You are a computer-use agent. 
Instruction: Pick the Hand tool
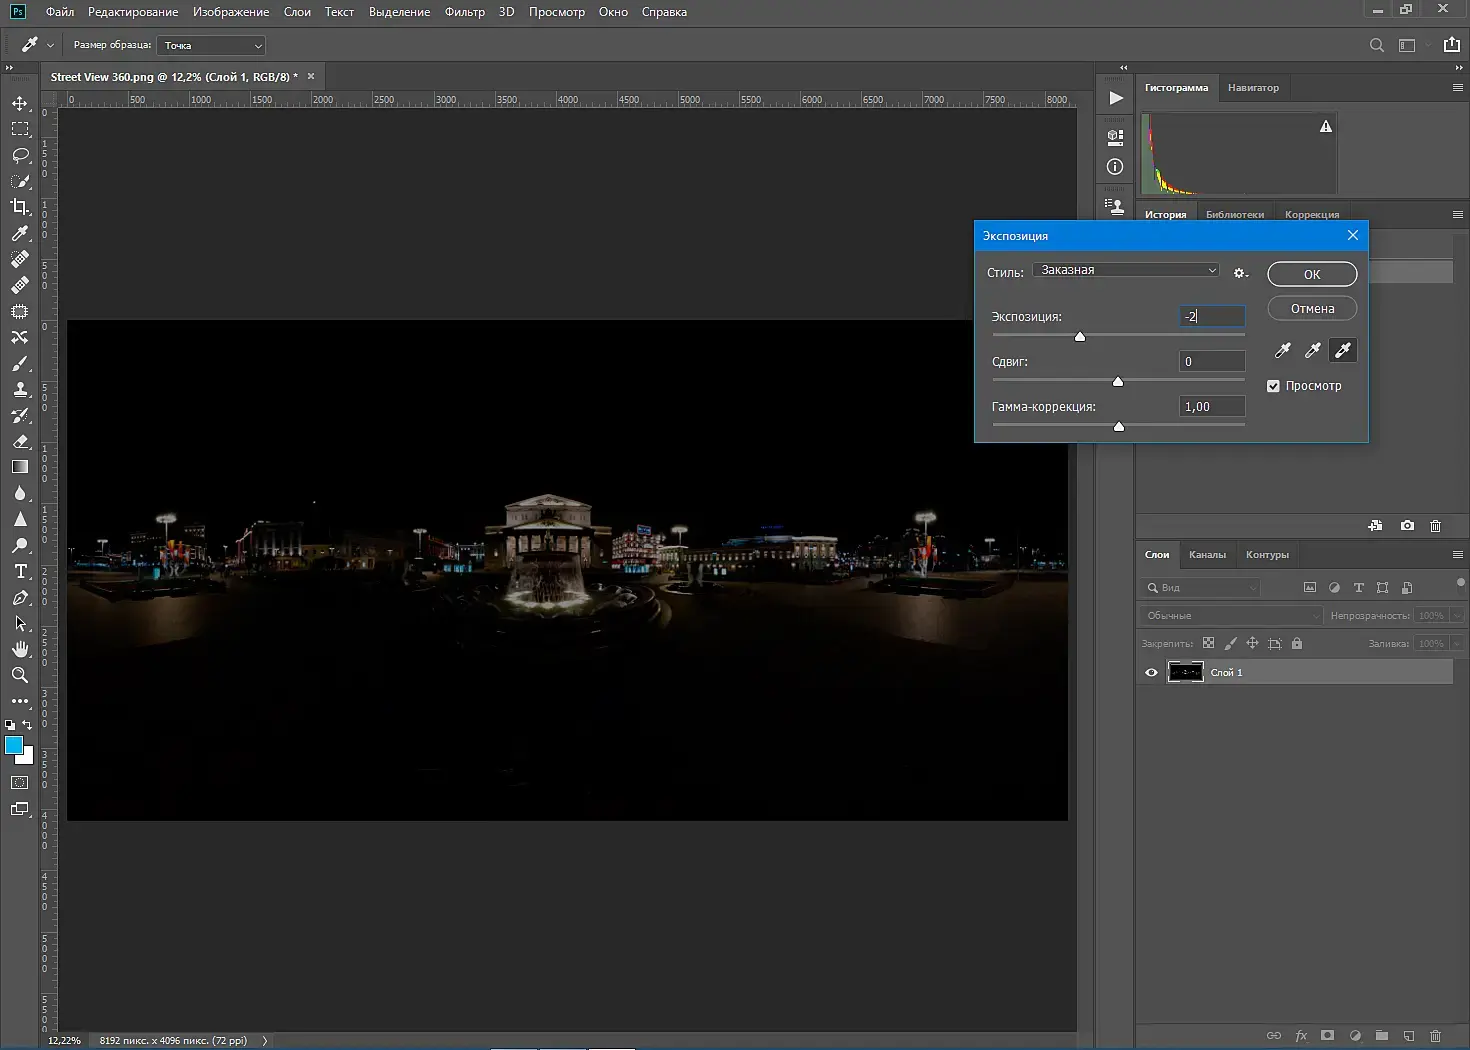click(20, 649)
